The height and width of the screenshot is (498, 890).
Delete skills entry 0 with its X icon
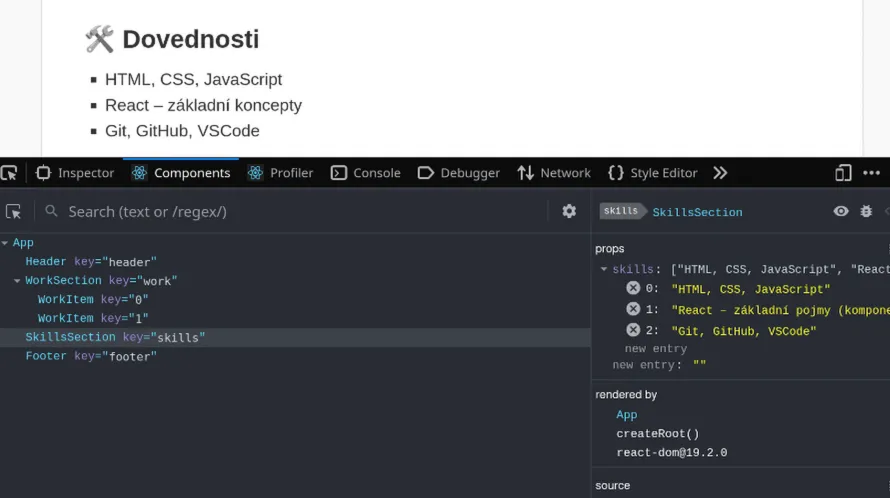(633, 289)
